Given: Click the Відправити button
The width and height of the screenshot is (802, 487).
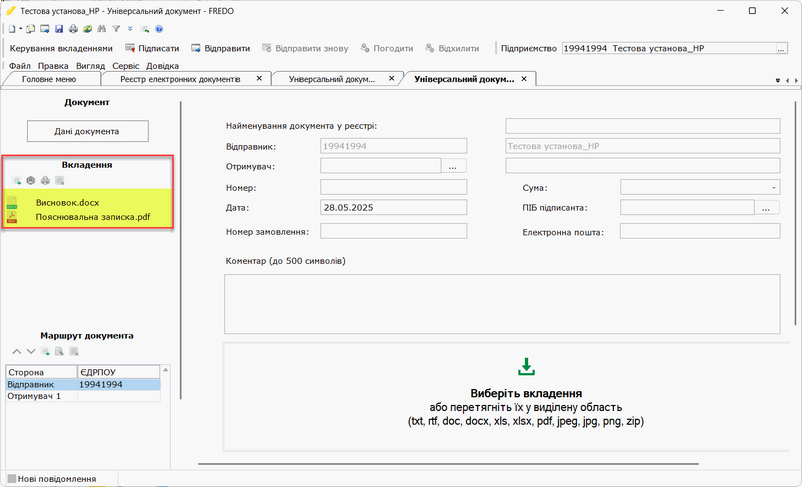Looking at the screenshot, I should (x=220, y=49).
